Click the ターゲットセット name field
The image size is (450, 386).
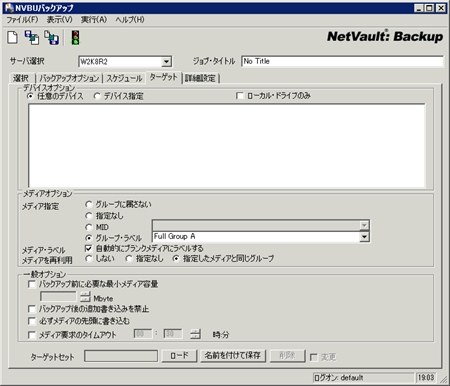121,356
